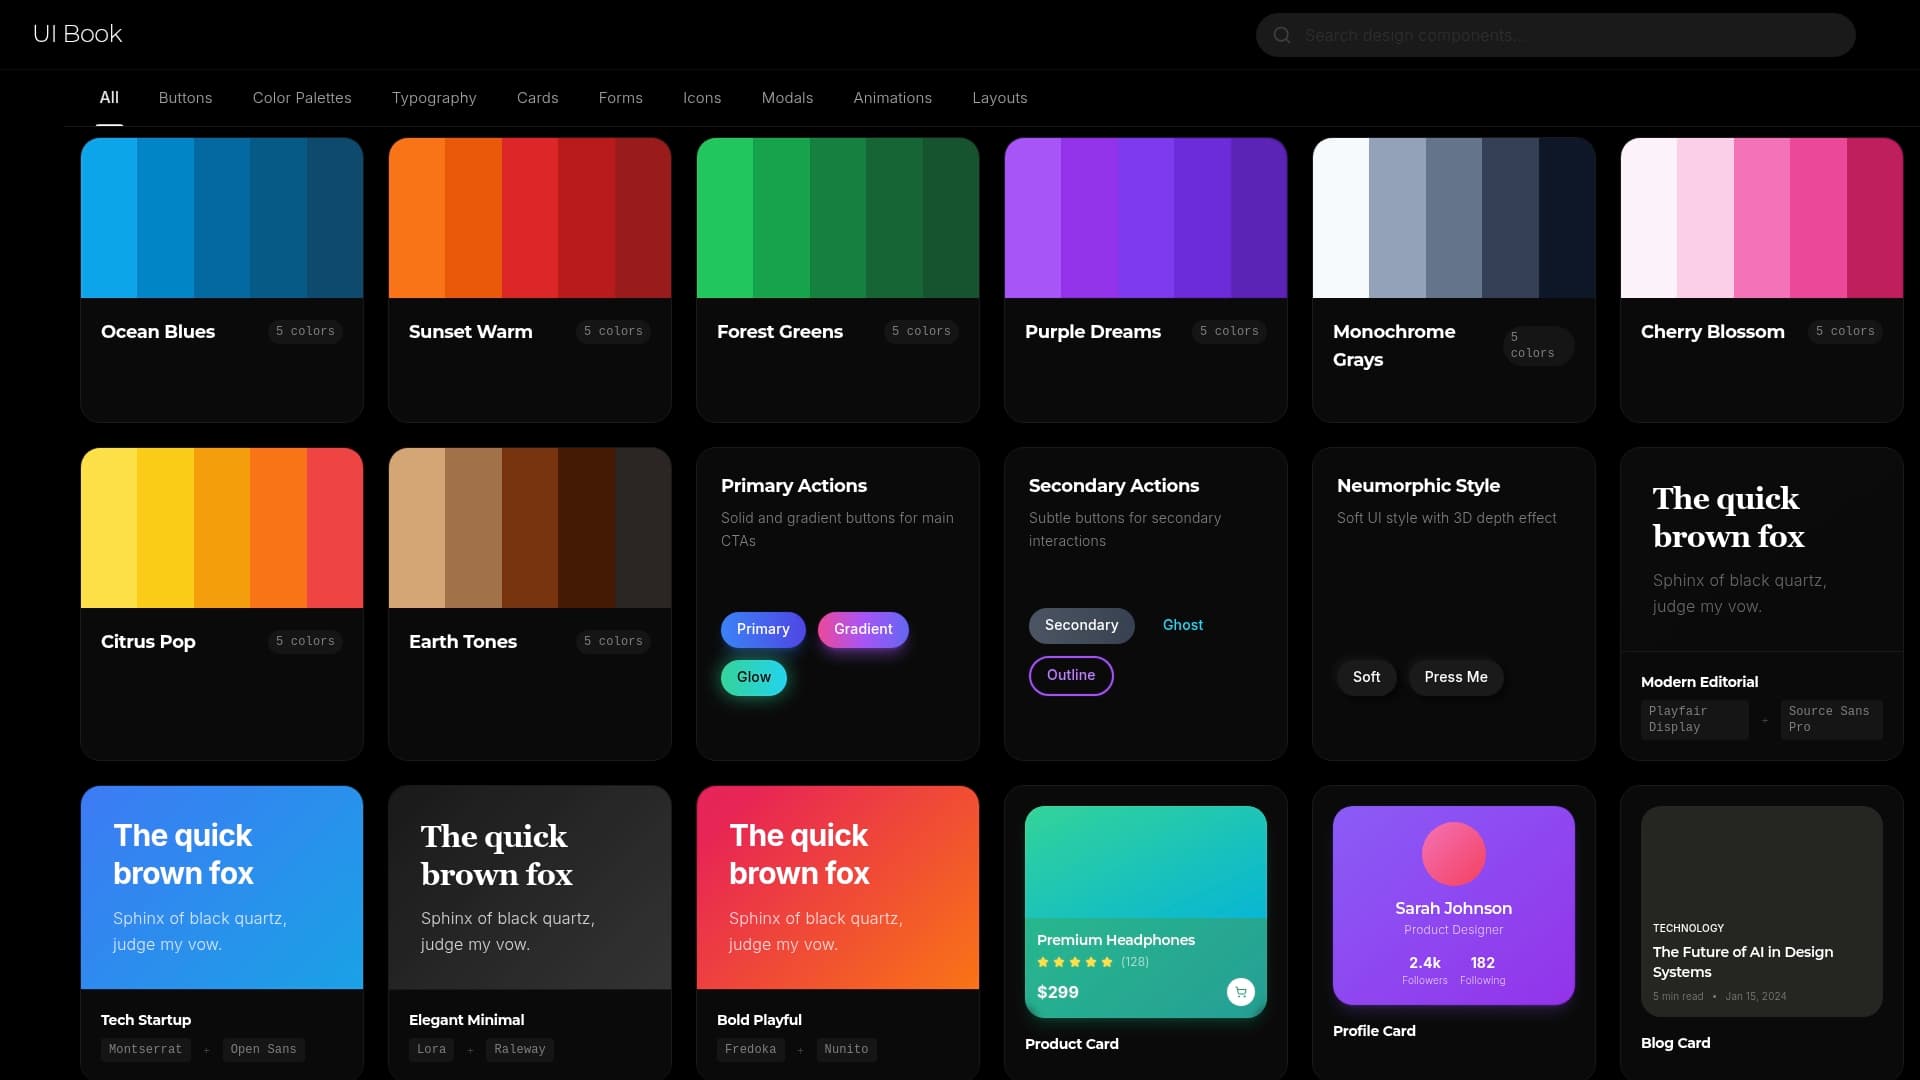Click the search magnifier icon
This screenshot has width=1920, height=1080.
click(x=1282, y=35)
